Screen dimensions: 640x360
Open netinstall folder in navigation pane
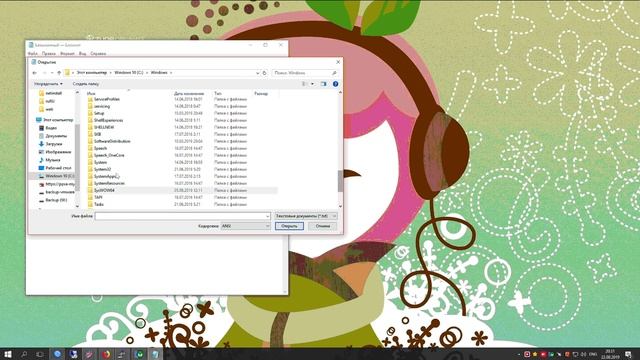pos(53,93)
